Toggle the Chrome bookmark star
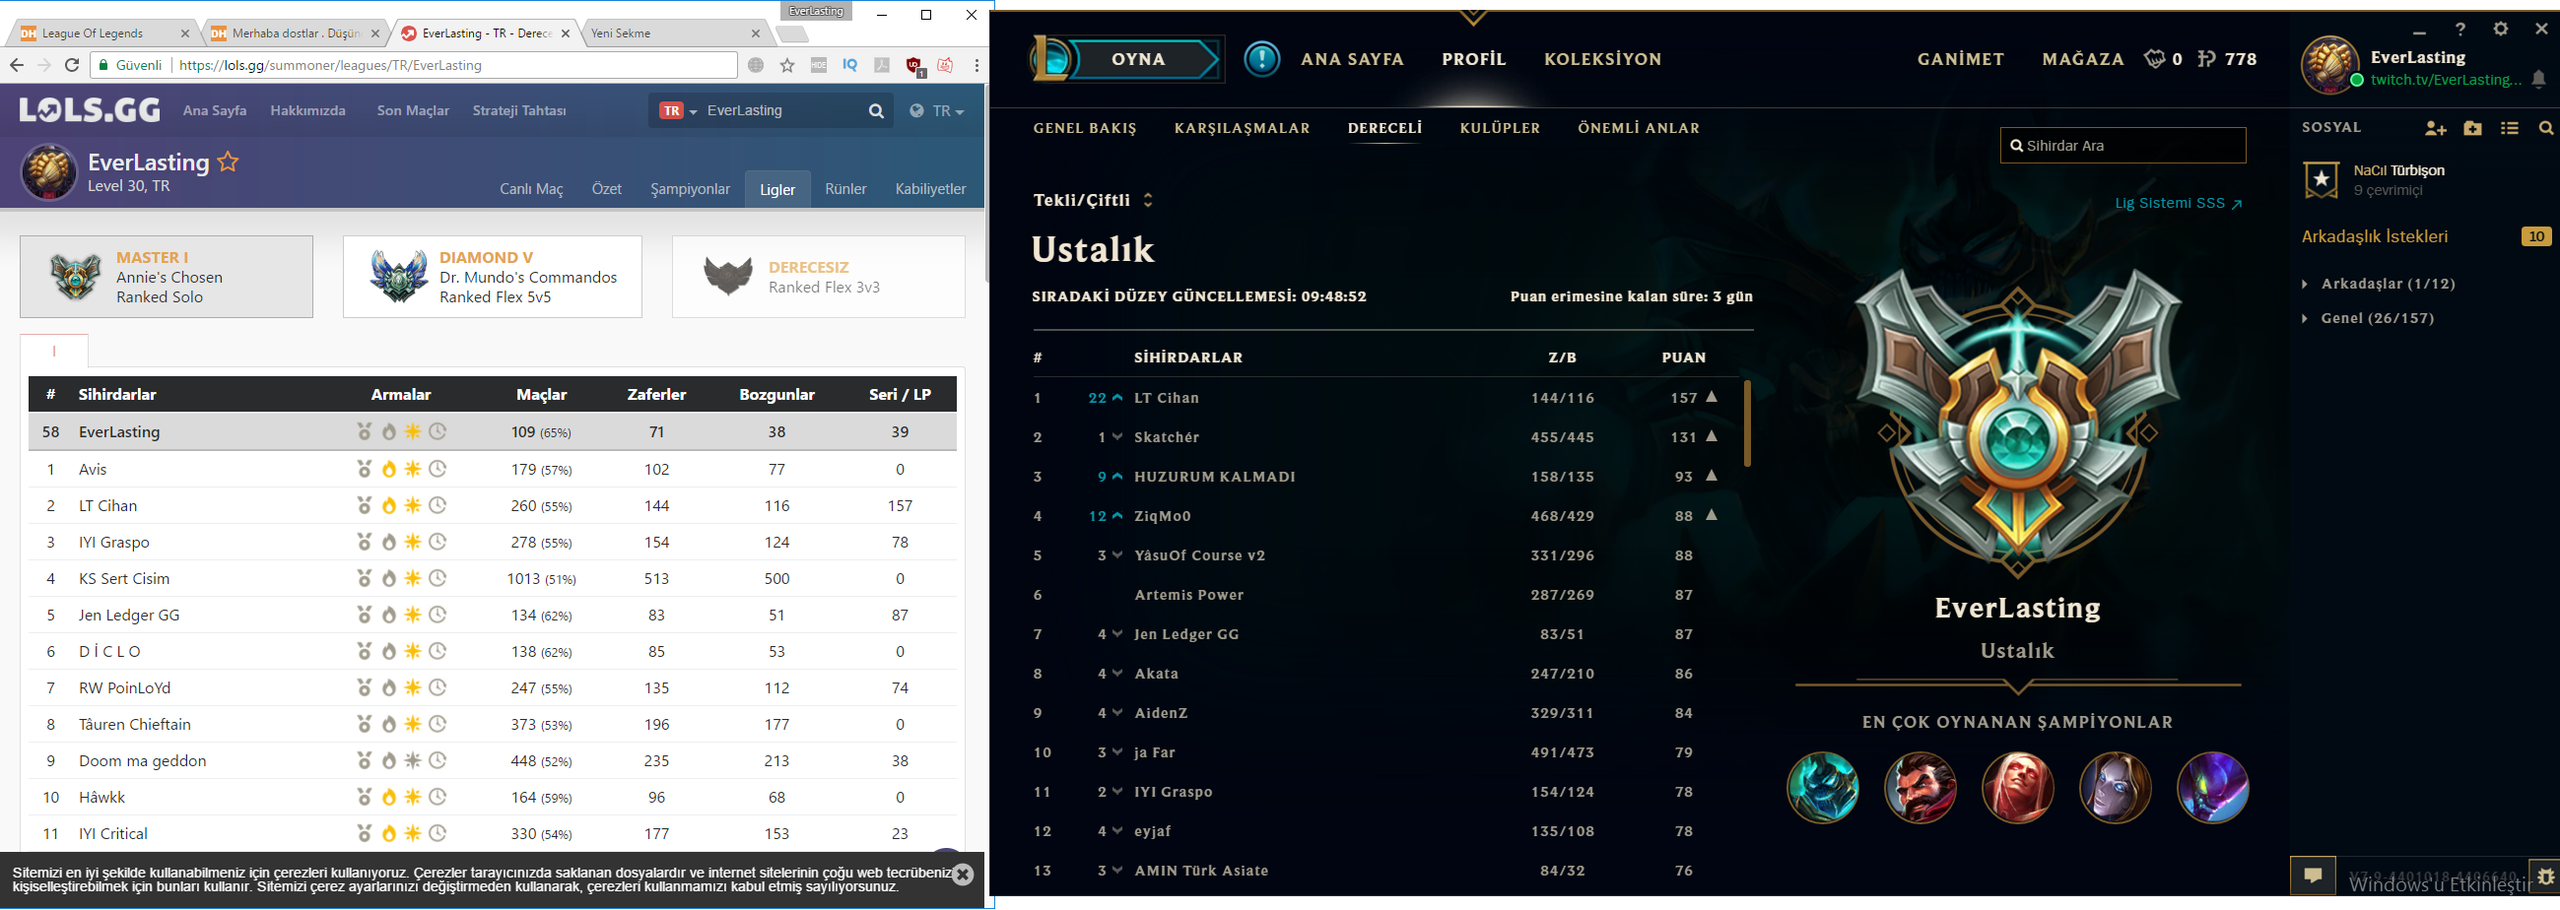Image resolution: width=2560 pixels, height=910 pixels. tap(787, 65)
